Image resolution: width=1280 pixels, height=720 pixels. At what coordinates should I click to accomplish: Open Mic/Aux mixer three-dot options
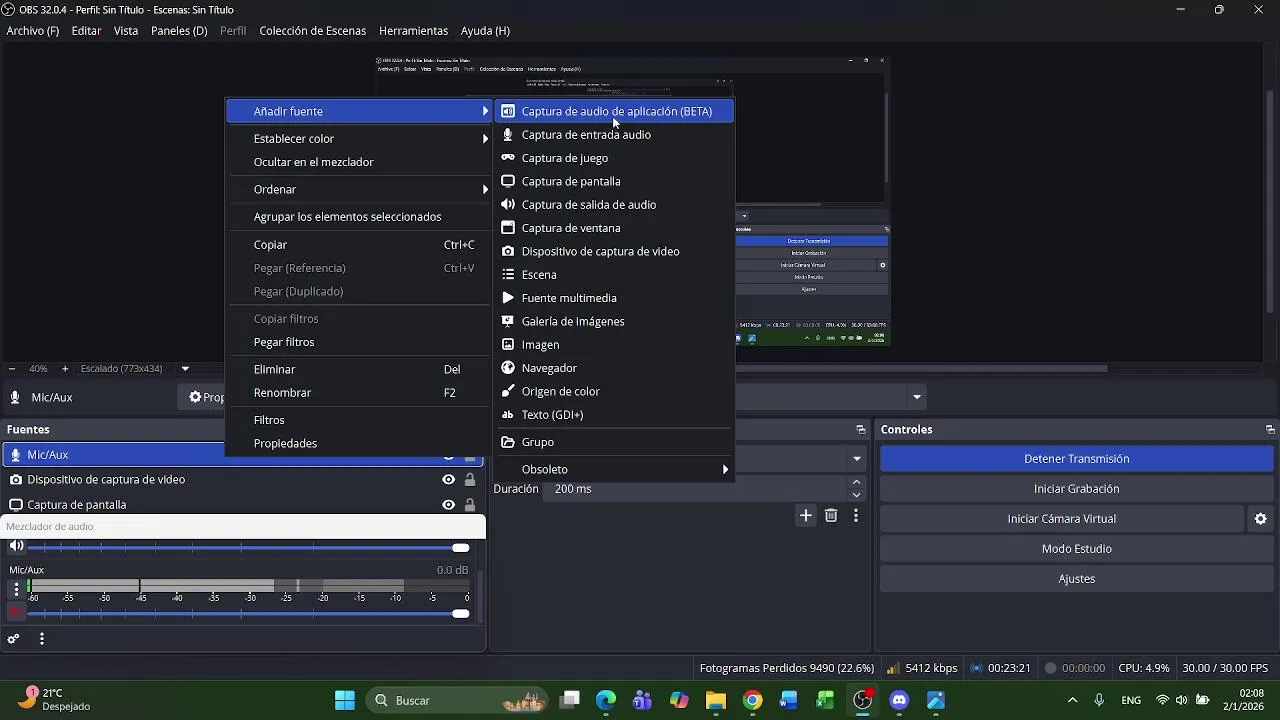click(16, 589)
